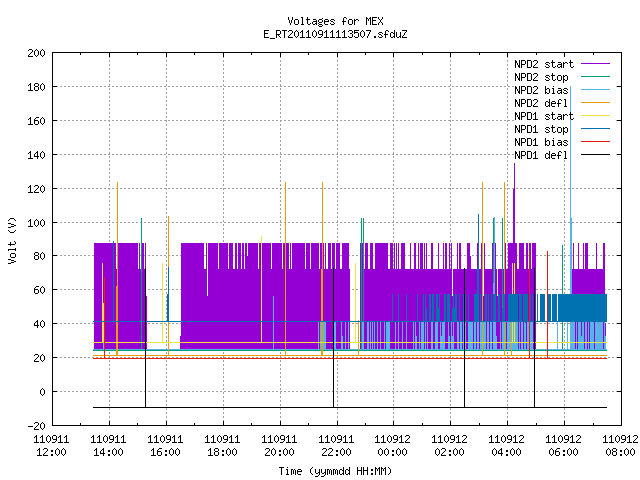Click the 'NPD2 start' legend label
This screenshot has height=480, width=640.
click(544, 64)
